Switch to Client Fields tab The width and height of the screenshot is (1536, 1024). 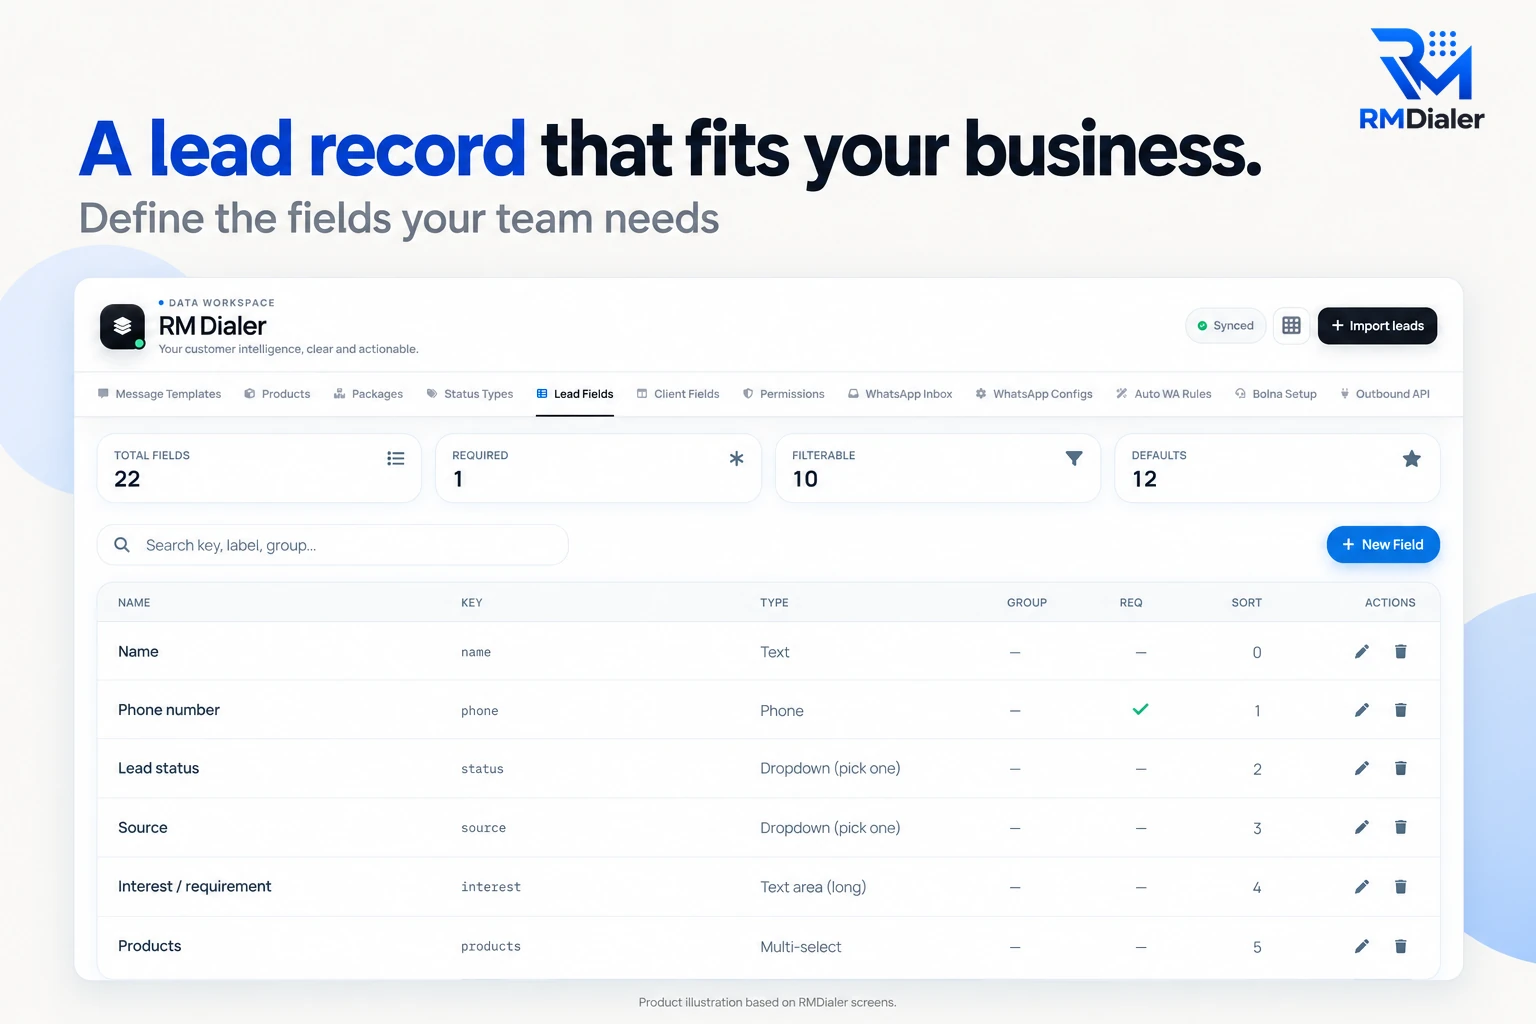(x=678, y=394)
